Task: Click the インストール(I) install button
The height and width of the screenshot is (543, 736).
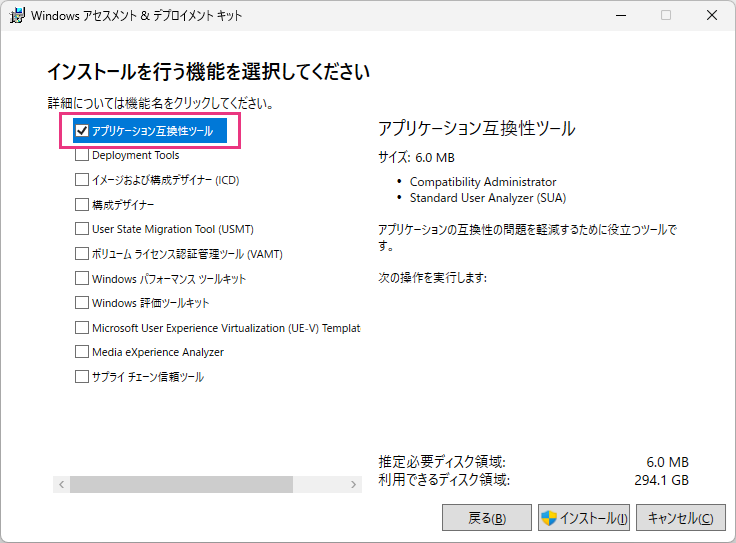Action: coord(584,518)
